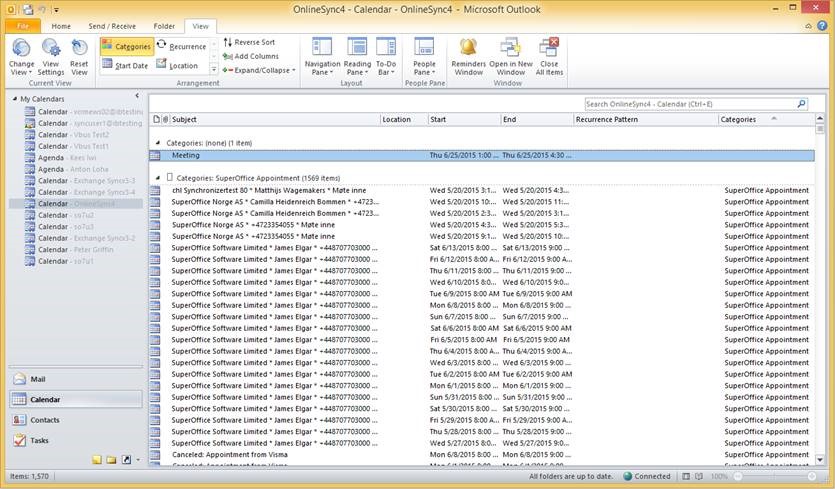Select chl Synchronizertest 80 appointment
This screenshot has height=489, width=835.
pos(481,190)
